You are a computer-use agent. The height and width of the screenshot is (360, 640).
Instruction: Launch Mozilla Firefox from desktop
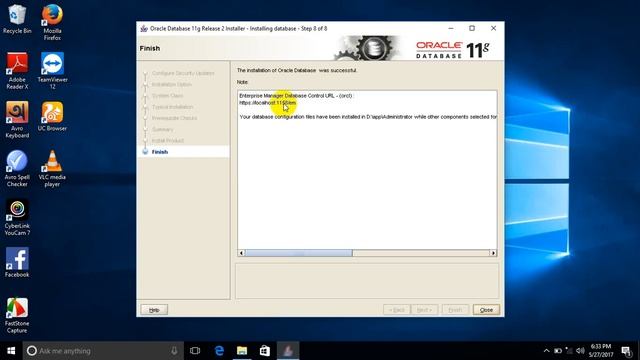coord(52,22)
